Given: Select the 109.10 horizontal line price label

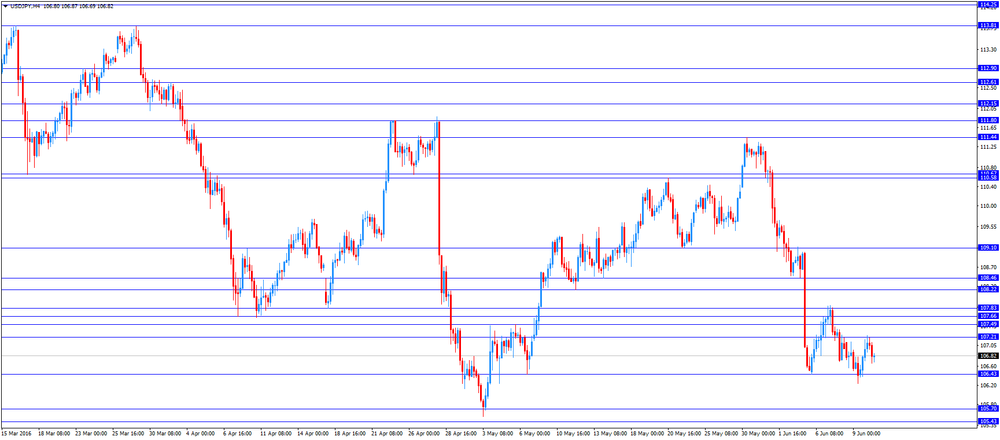Looking at the screenshot, I should (x=988, y=248).
